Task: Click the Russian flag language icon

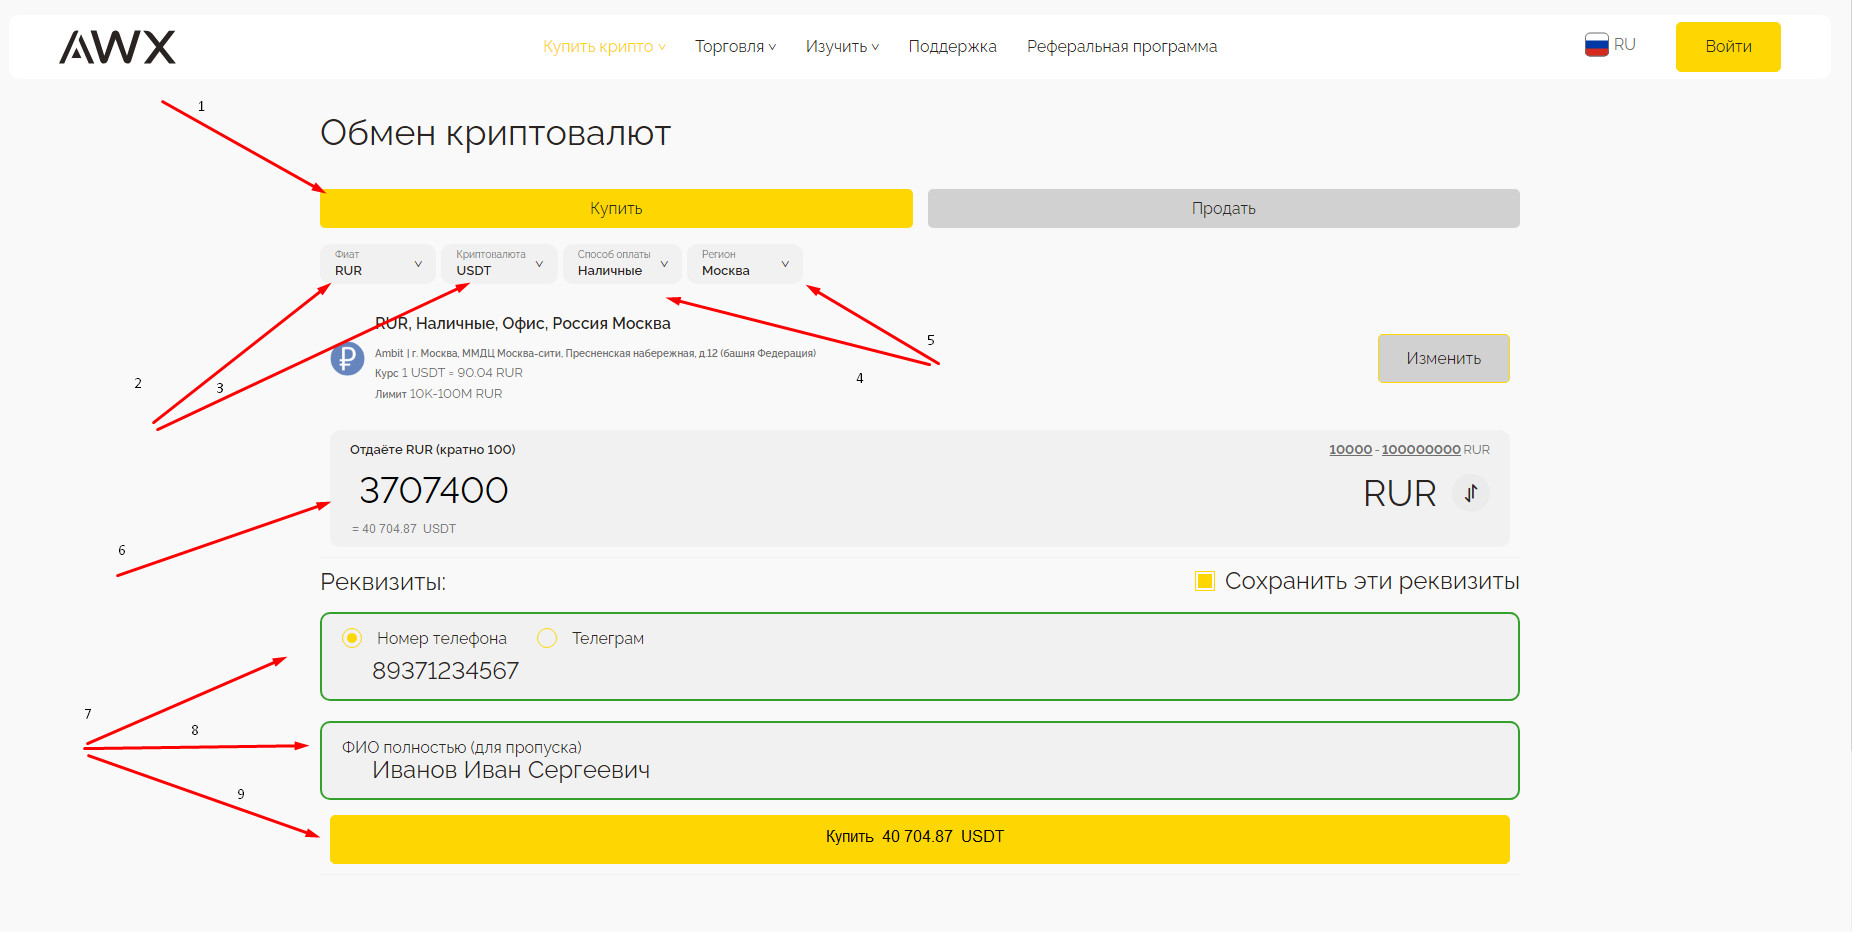Action: [1596, 45]
